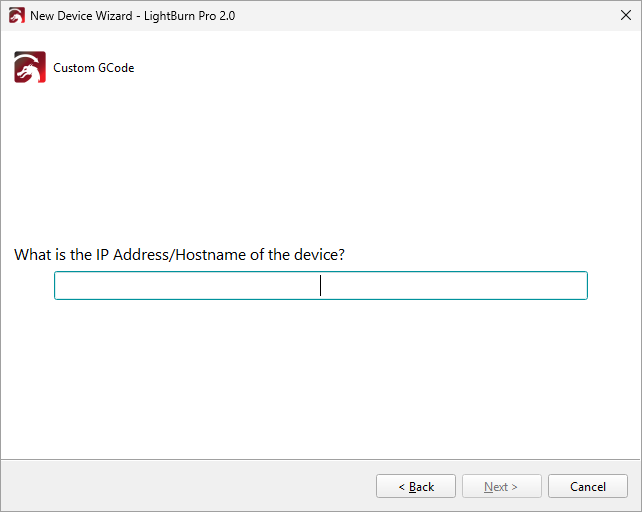Advance to the next wizard step
The image size is (642, 512).
[x=501, y=487]
